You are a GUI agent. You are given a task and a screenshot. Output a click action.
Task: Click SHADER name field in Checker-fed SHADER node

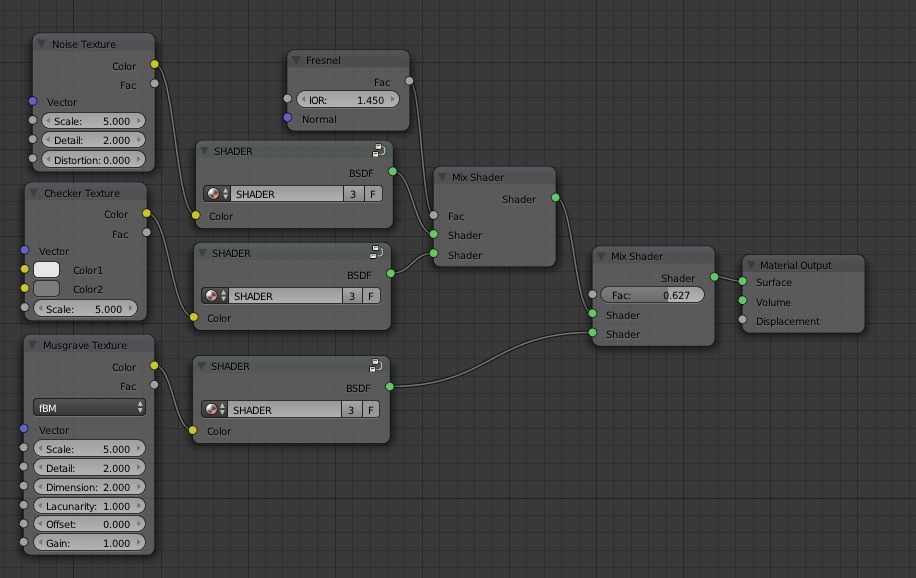click(285, 296)
